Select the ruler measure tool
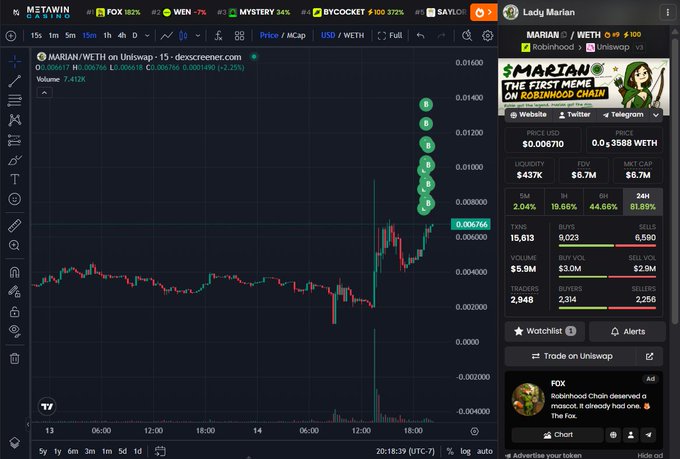This screenshot has width=680, height=459. coord(15,226)
